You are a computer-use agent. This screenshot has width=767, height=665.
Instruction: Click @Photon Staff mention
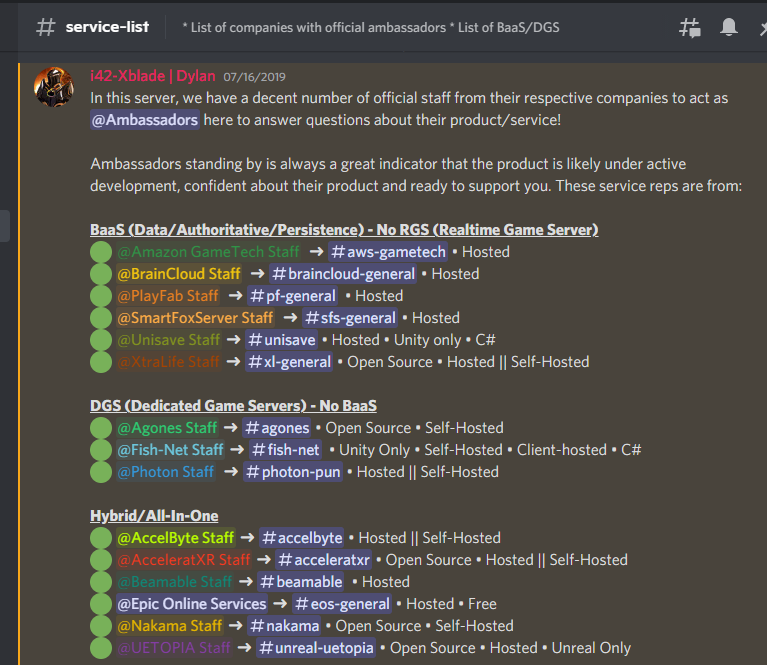166,472
